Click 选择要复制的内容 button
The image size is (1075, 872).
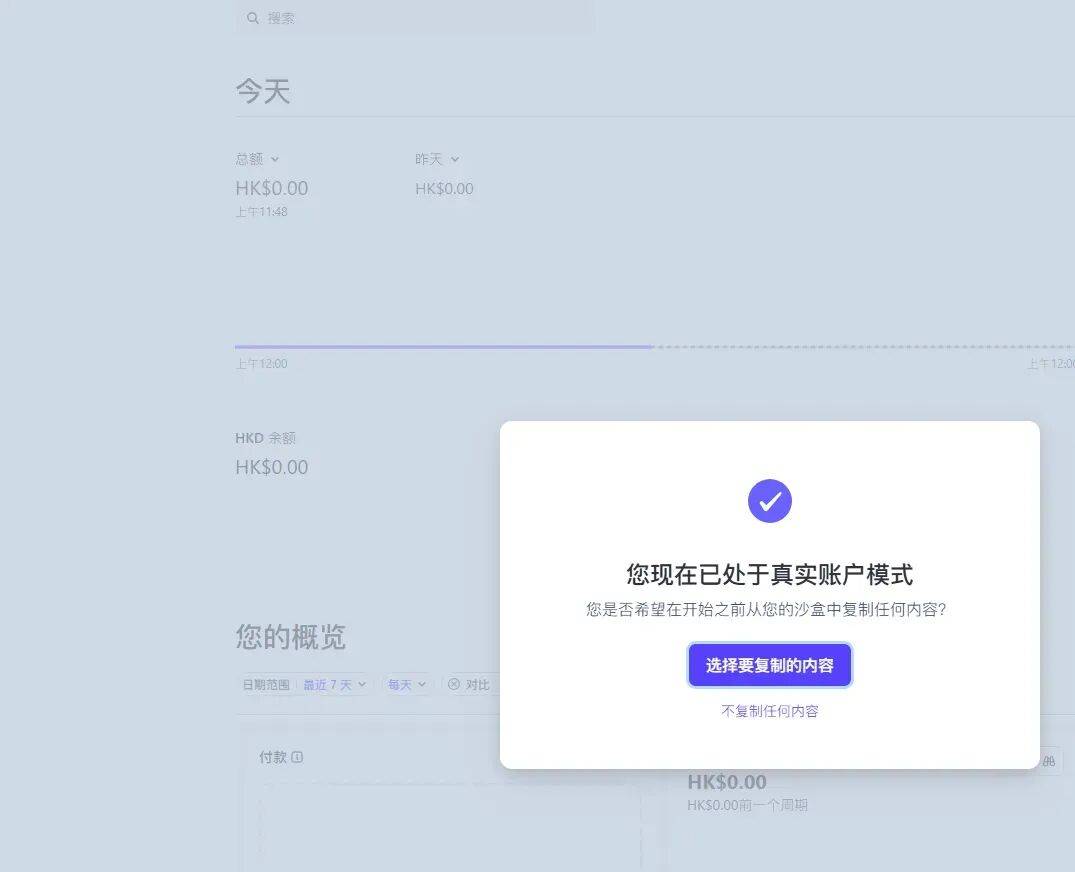[769, 665]
